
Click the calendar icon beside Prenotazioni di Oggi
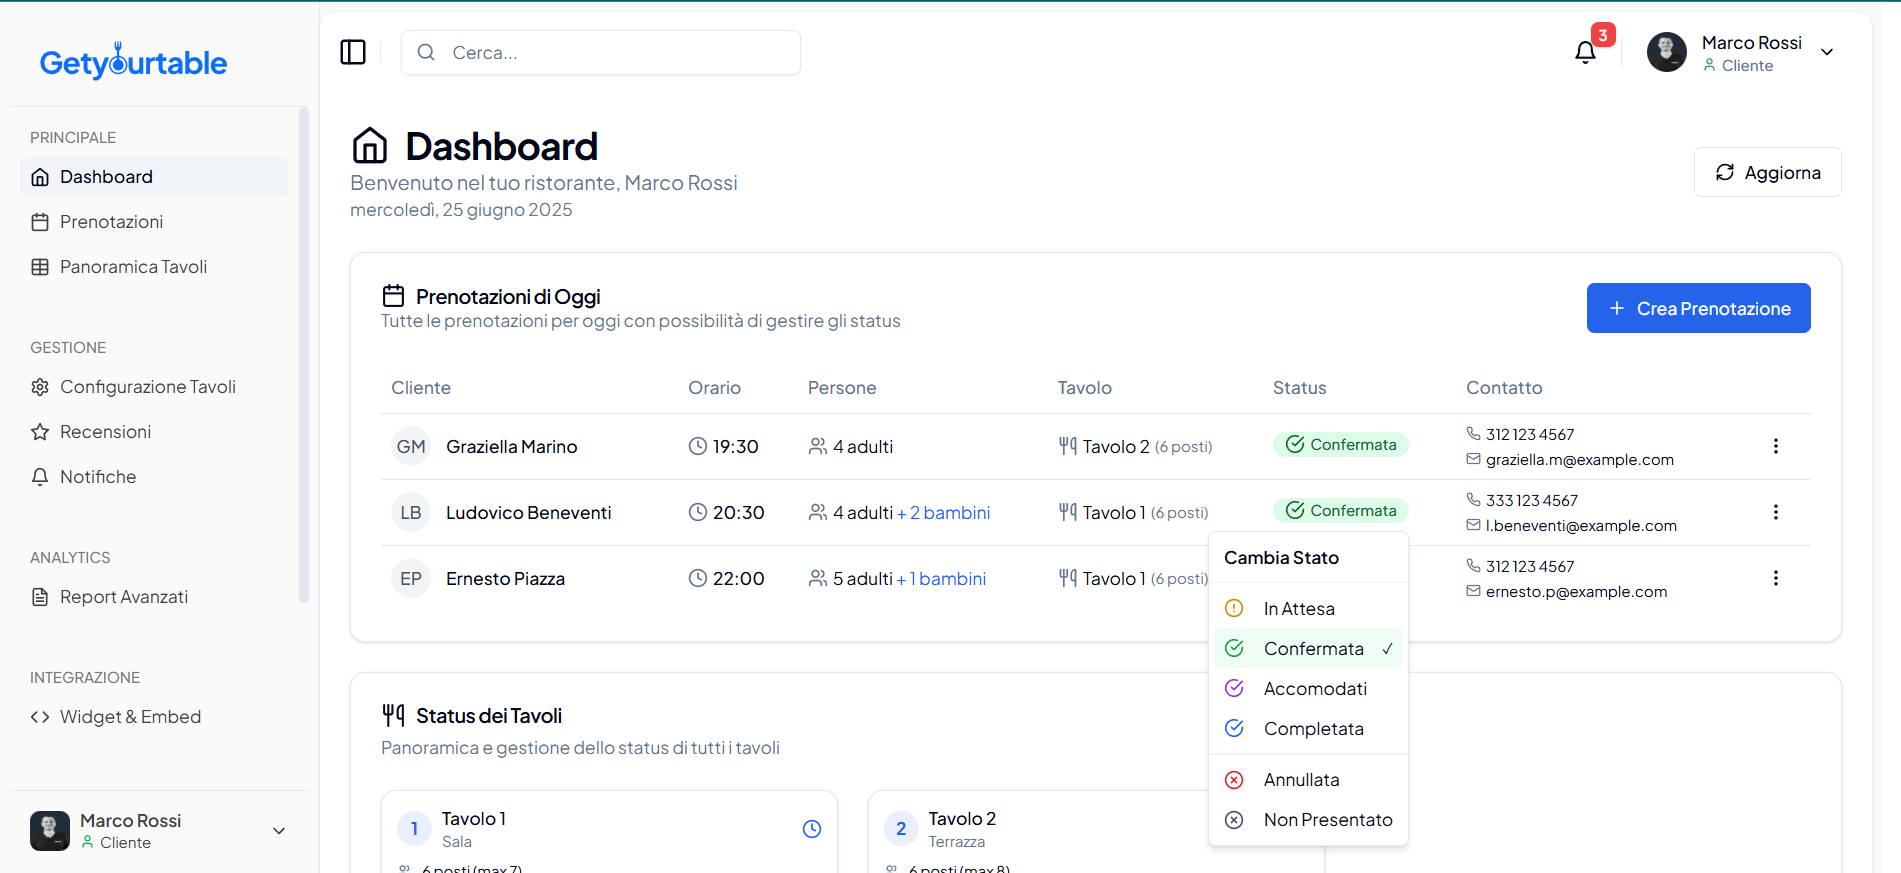click(393, 296)
